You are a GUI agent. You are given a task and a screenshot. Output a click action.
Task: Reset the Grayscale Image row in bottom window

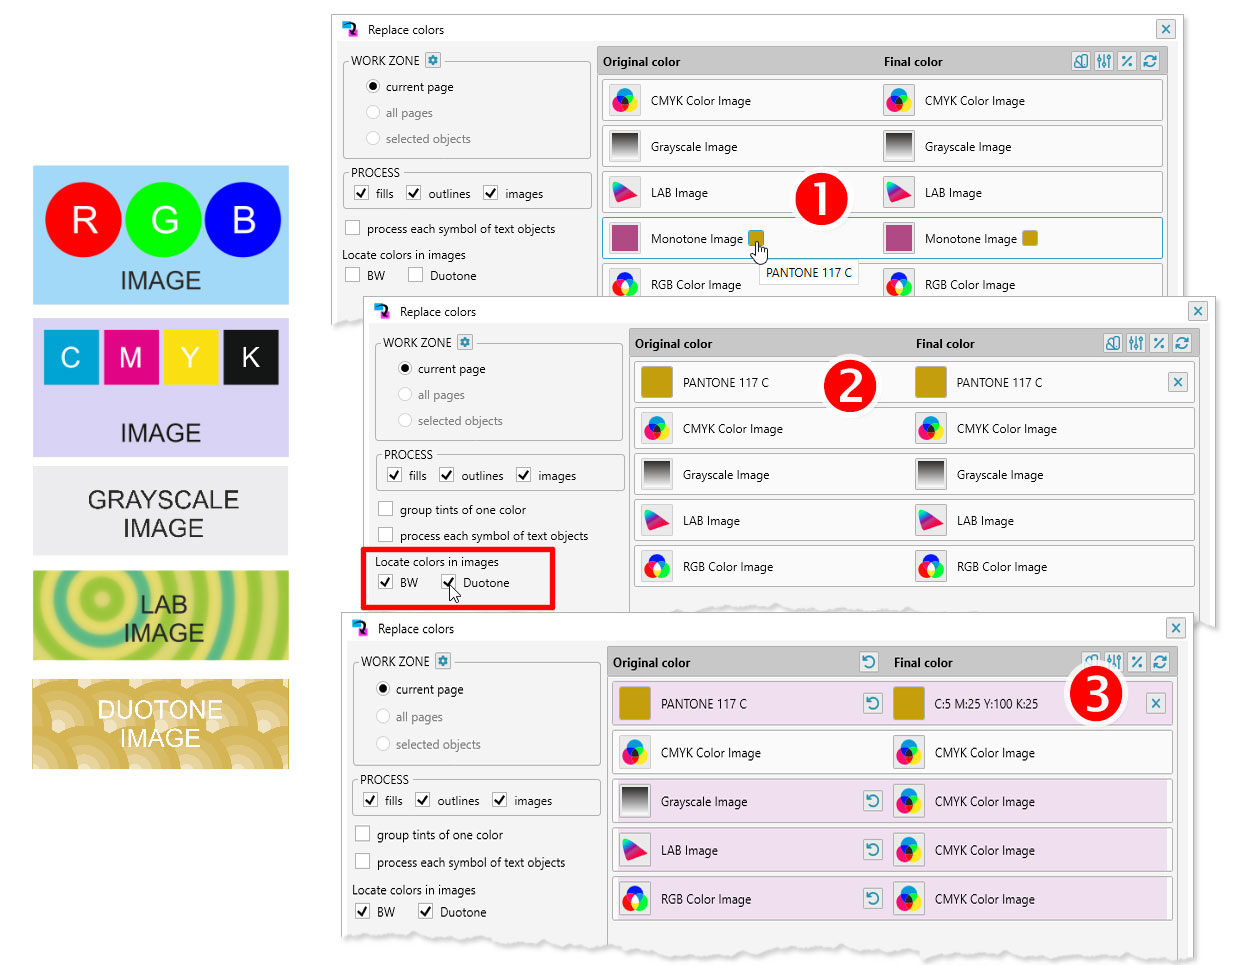pyautogui.click(x=873, y=801)
